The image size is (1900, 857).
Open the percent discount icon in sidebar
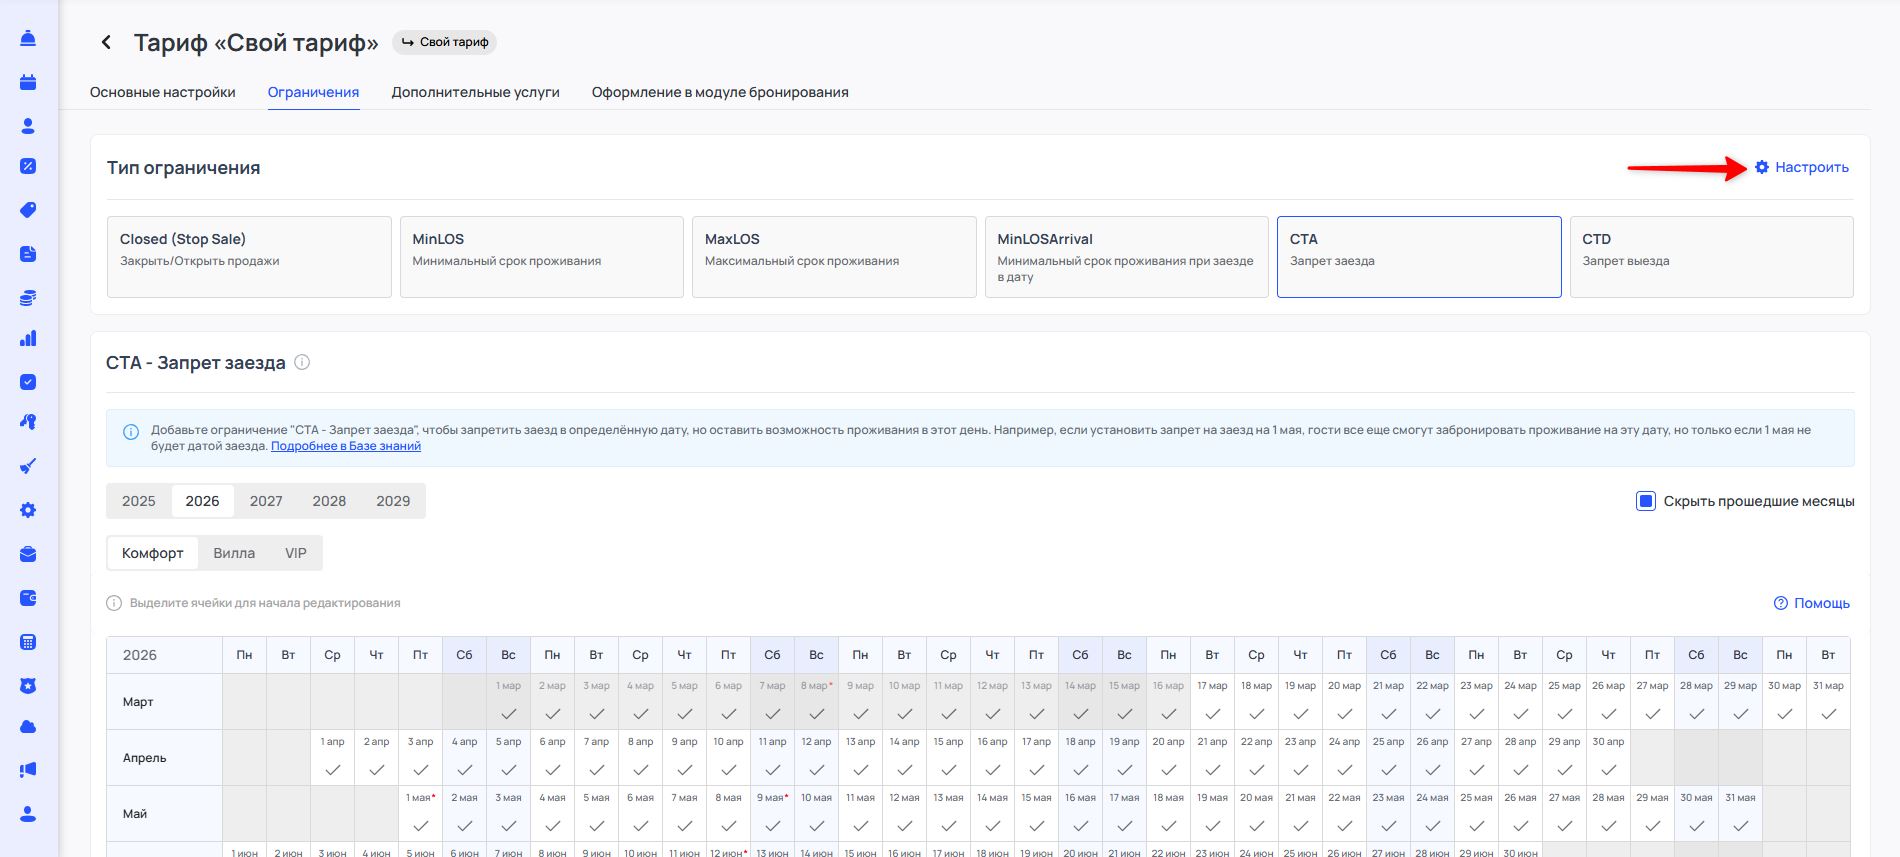(x=28, y=166)
